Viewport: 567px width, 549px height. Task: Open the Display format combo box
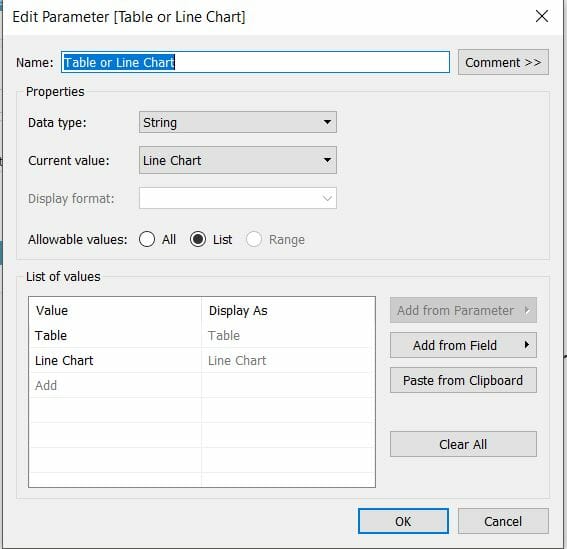pyautogui.click(x=238, y=198)
